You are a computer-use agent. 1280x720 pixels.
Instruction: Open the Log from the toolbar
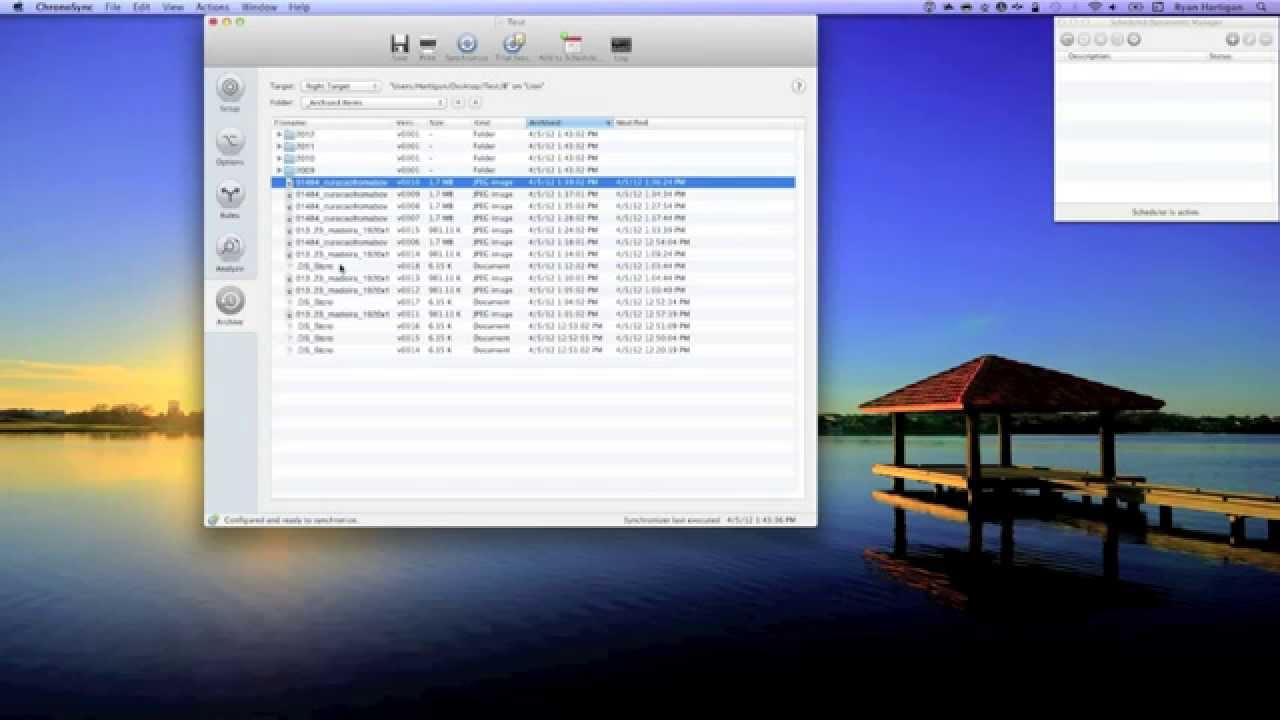click(621, 44)
